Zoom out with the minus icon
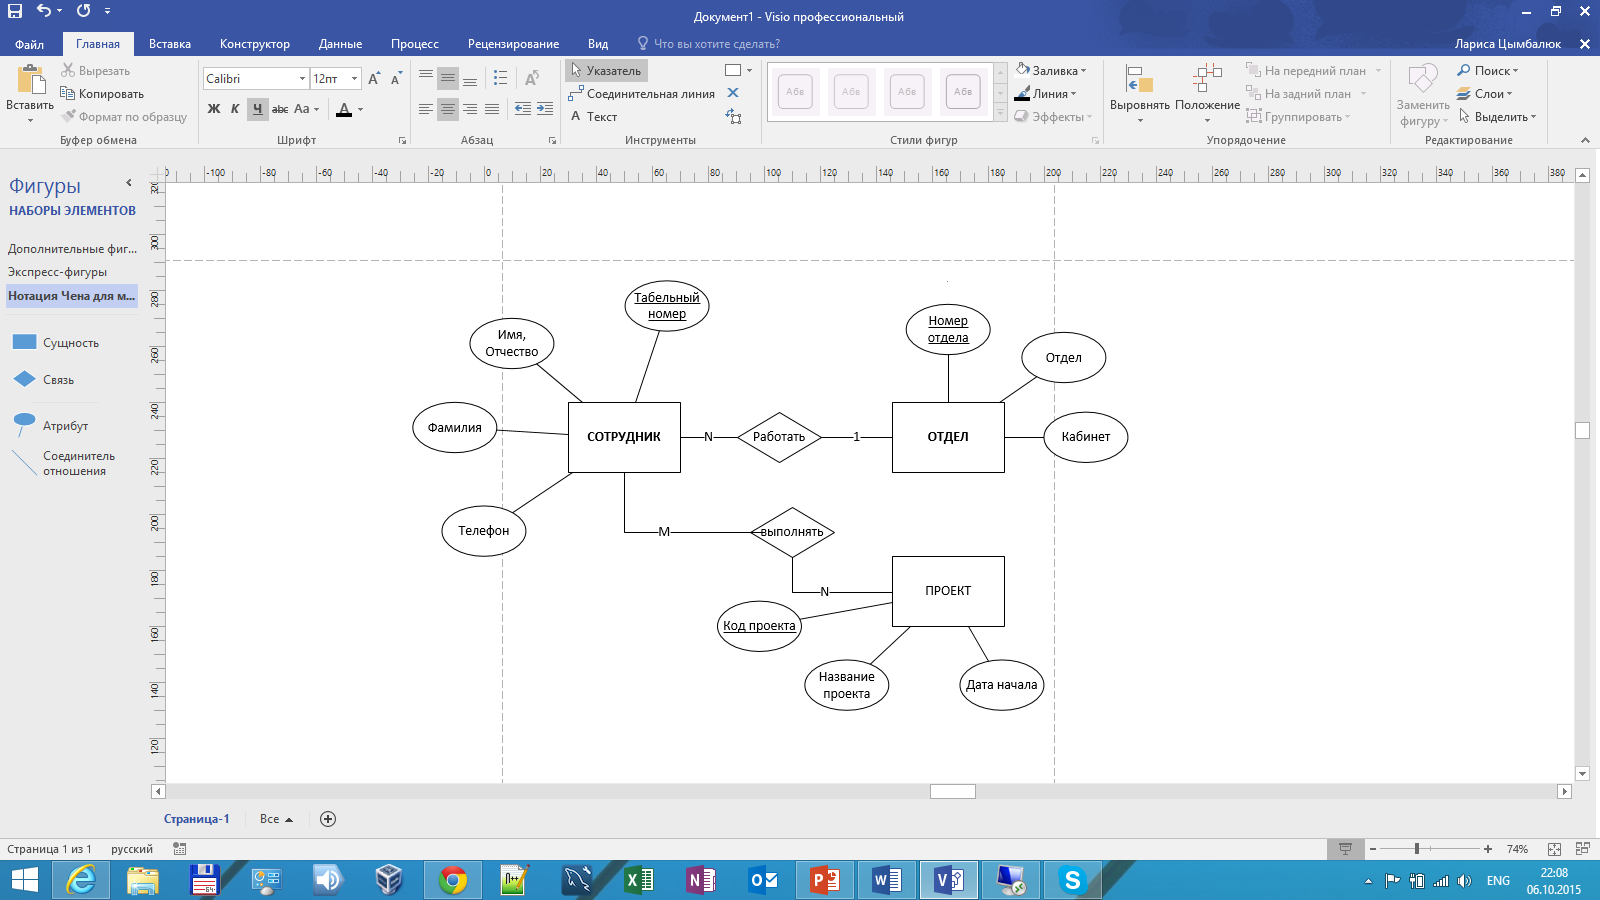The height and width of the screenshot is (900, 1600). [1373, 849]
